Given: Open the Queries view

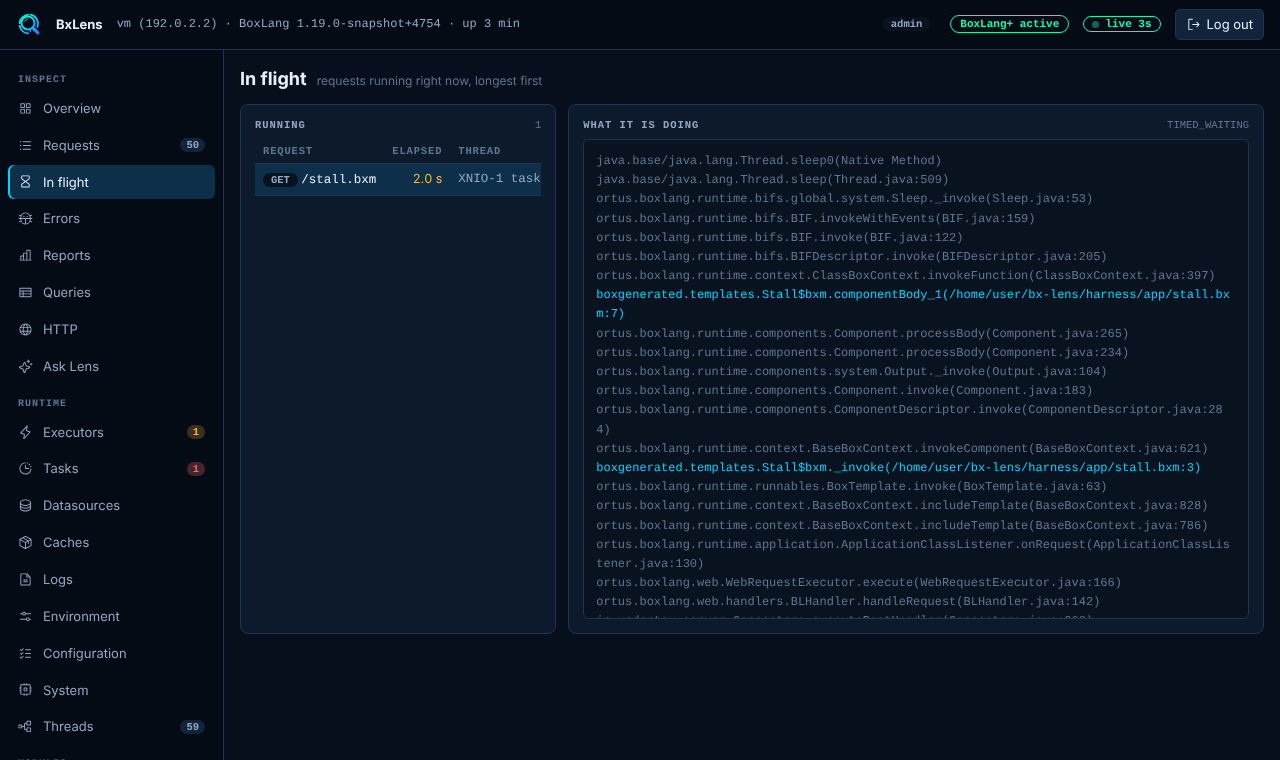Looking at the screenshot, I should pos(111,292).
